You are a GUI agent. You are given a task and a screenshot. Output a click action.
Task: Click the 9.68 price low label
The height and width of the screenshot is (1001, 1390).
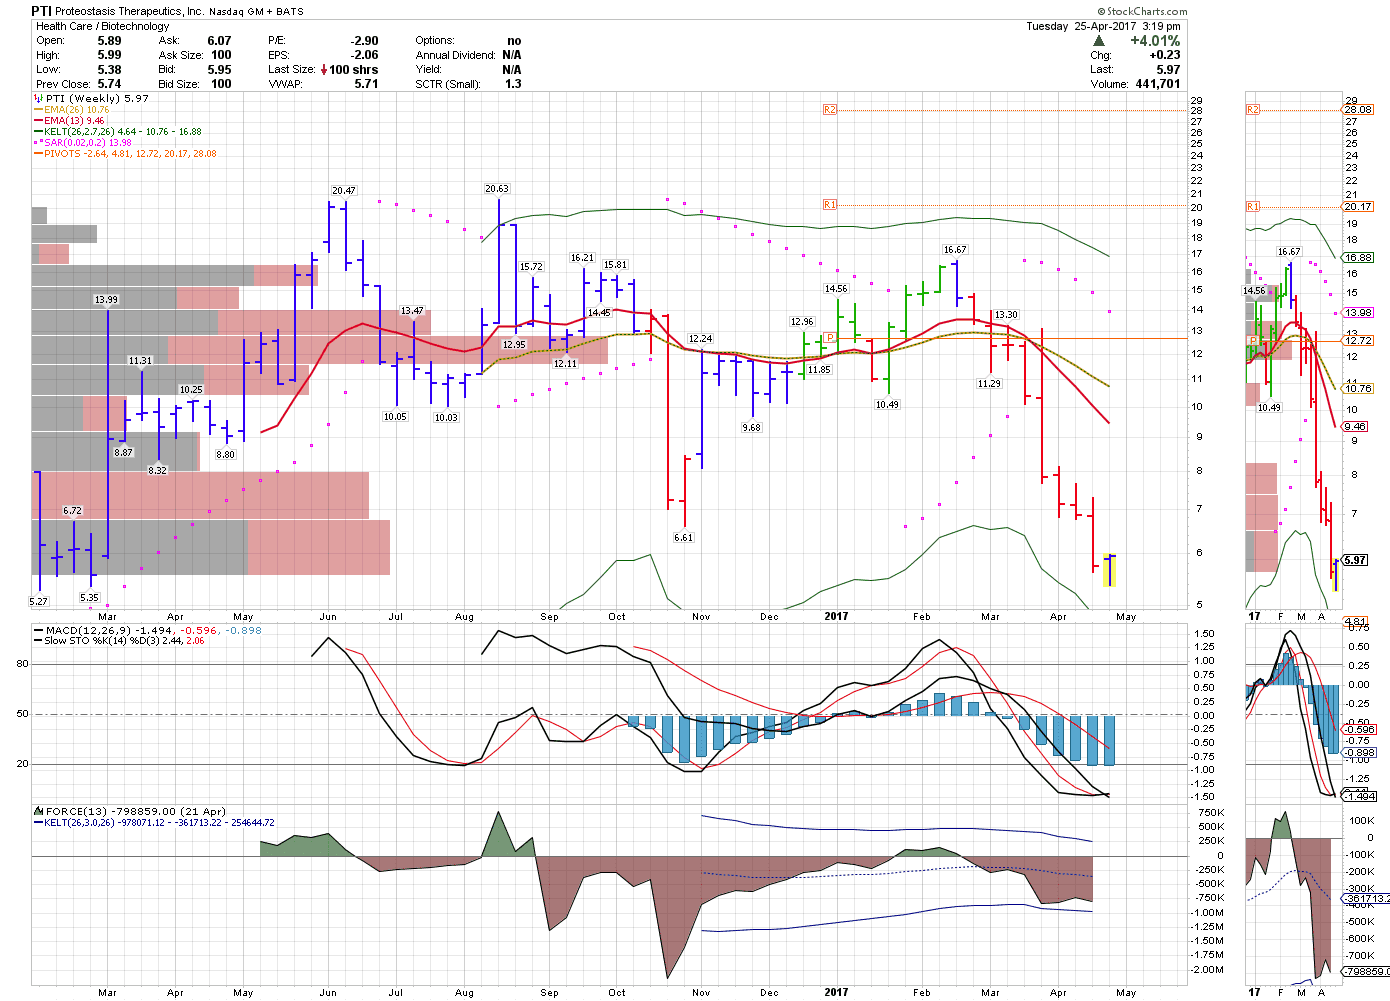pos(751,427)
